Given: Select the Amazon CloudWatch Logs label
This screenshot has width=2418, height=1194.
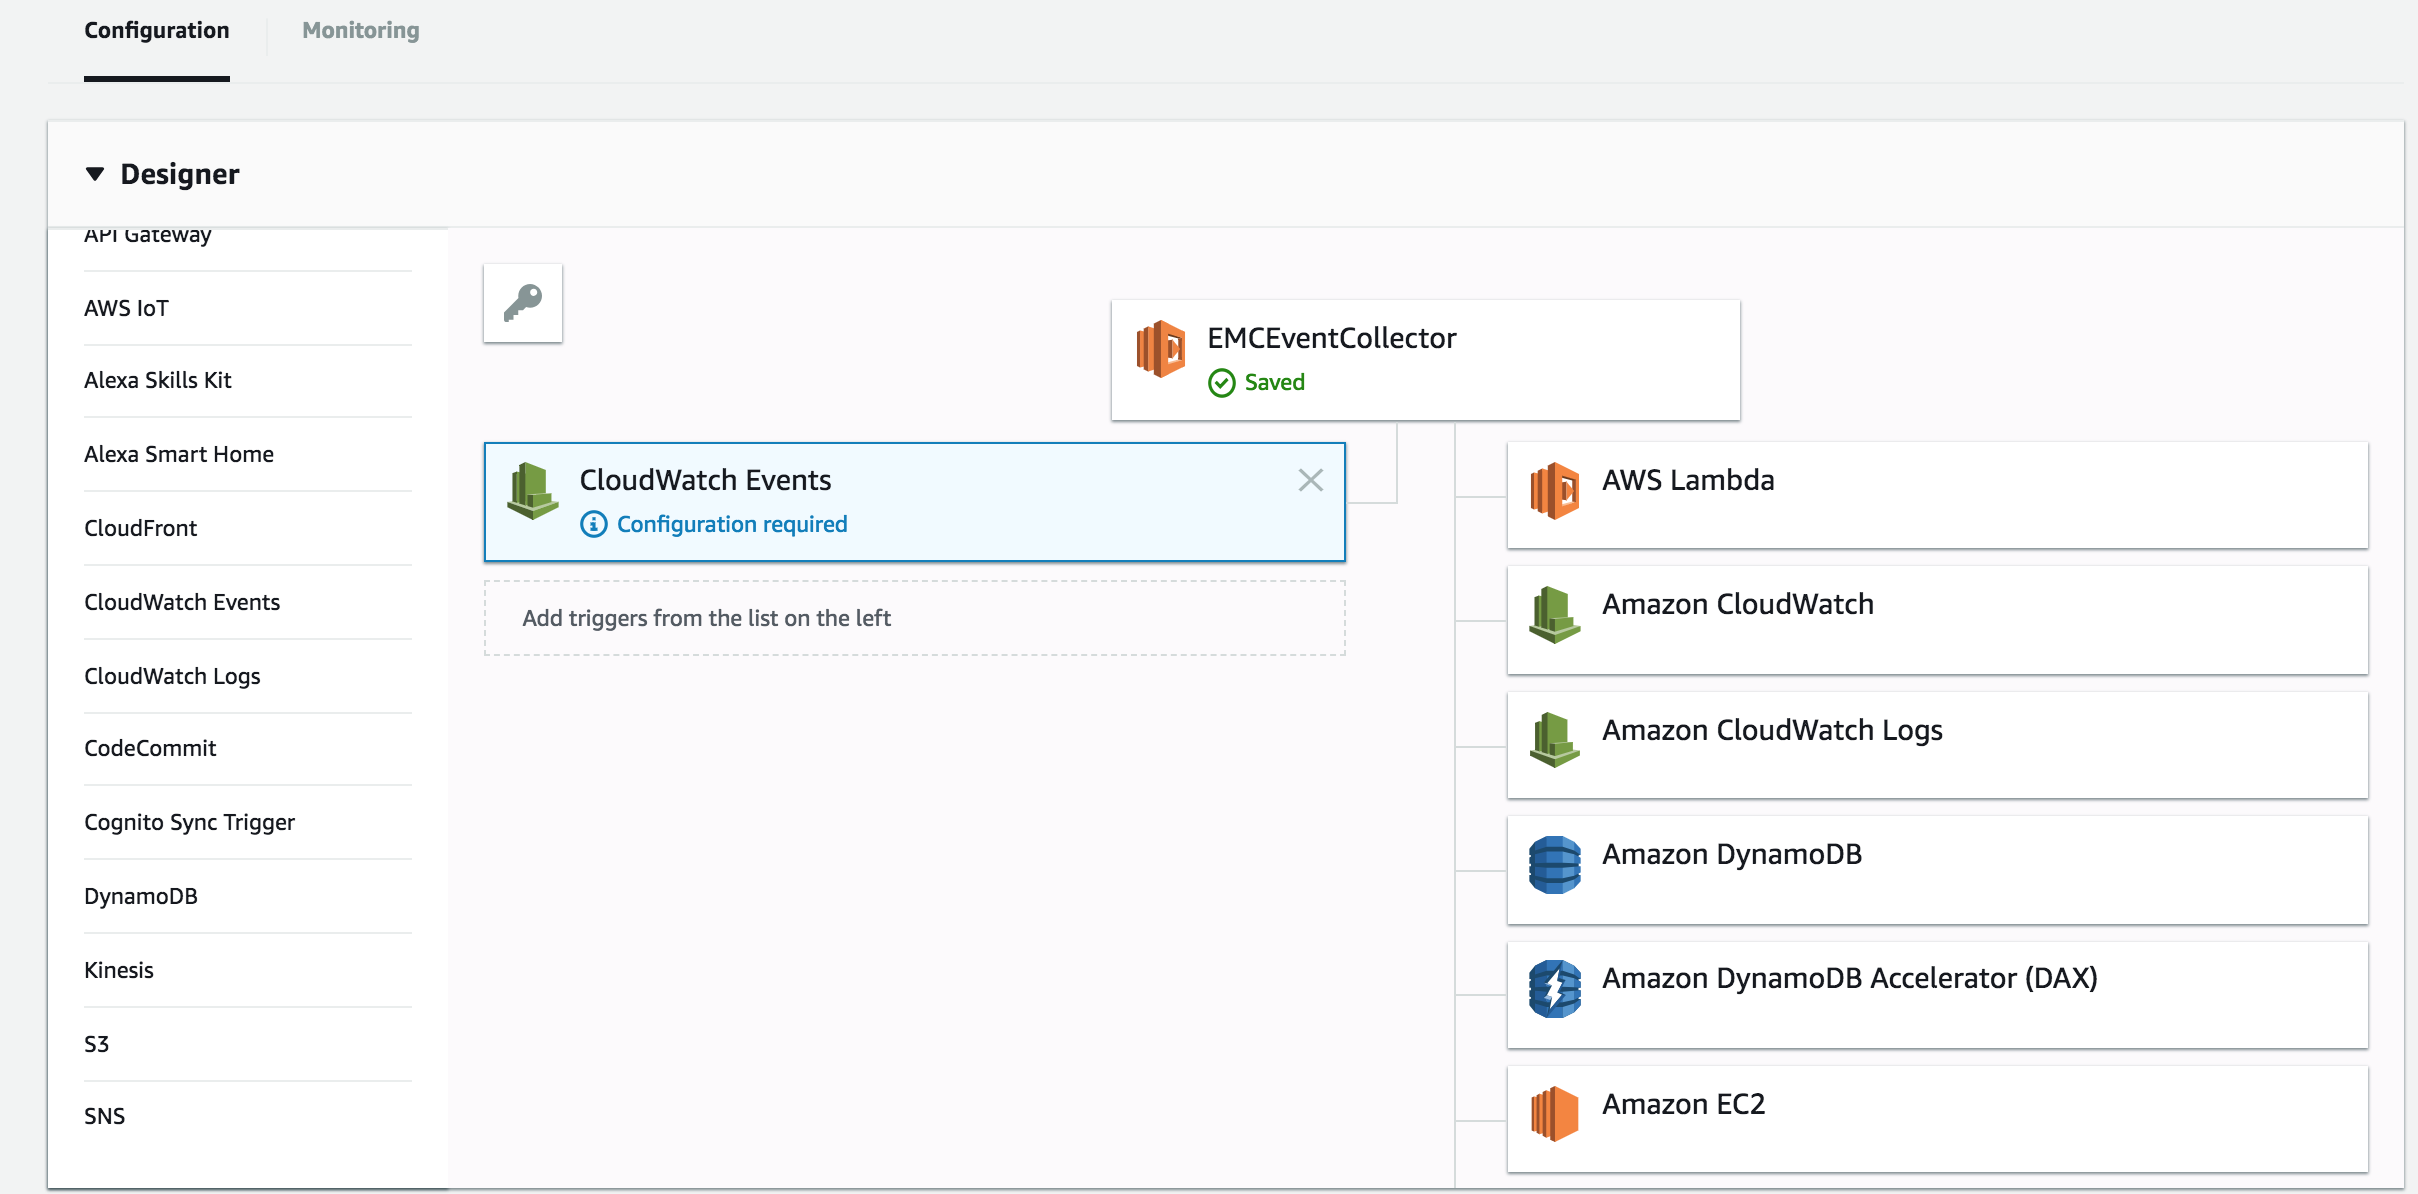Looking at the screenshot, I should pos(1772,731).
